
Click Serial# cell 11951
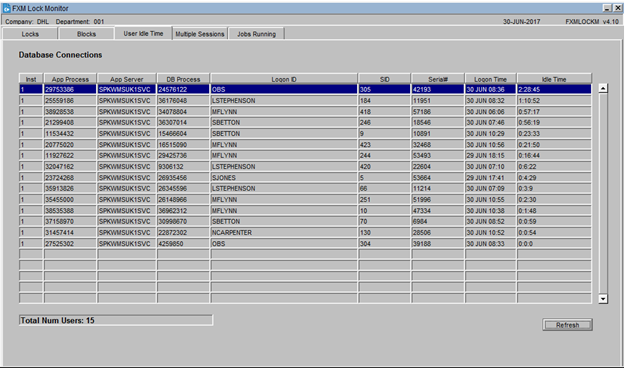tap(438, 100)
